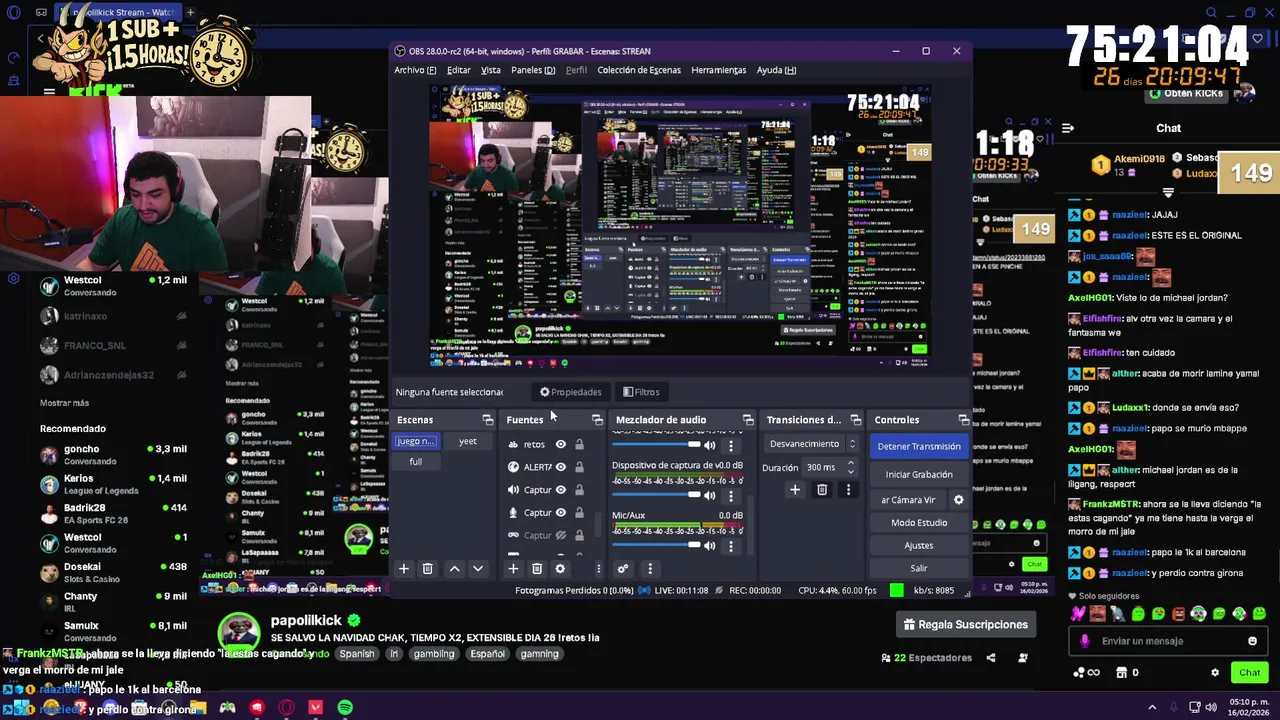This screenshot has width=1280, height=720.
Task: Share the Kick stream with share icon
Action: (x=991, y=658)
